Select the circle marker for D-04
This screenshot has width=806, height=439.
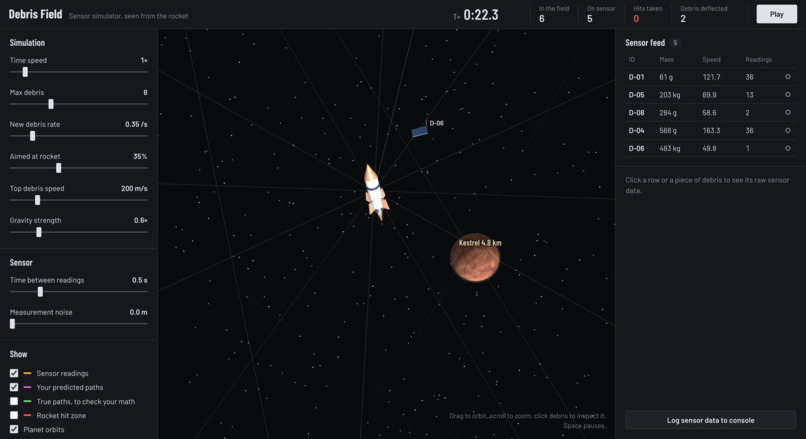(787, 130)
